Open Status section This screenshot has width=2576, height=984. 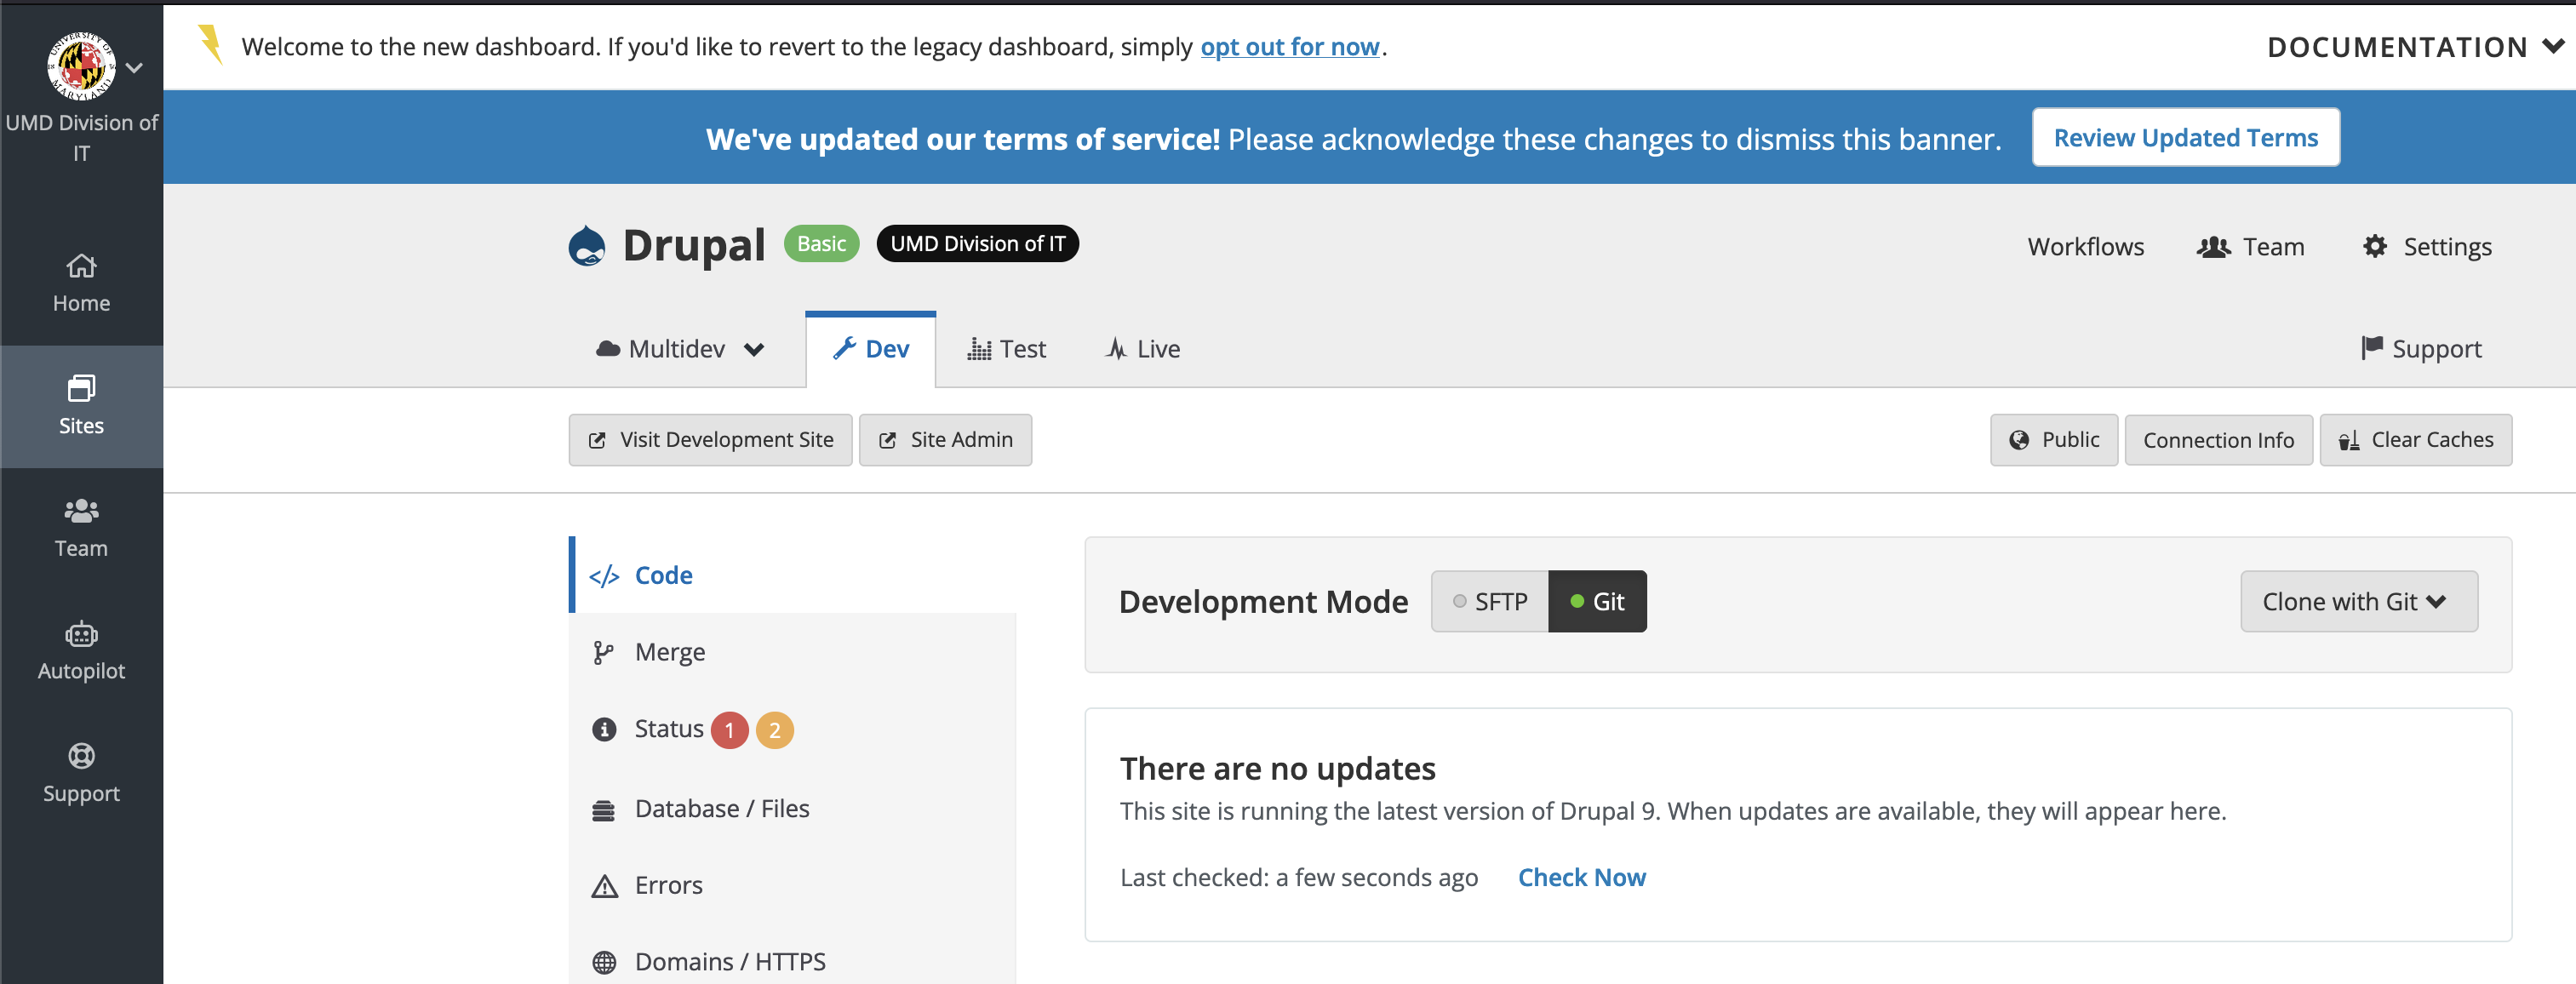pyautogui.click(x=793, y=729)
